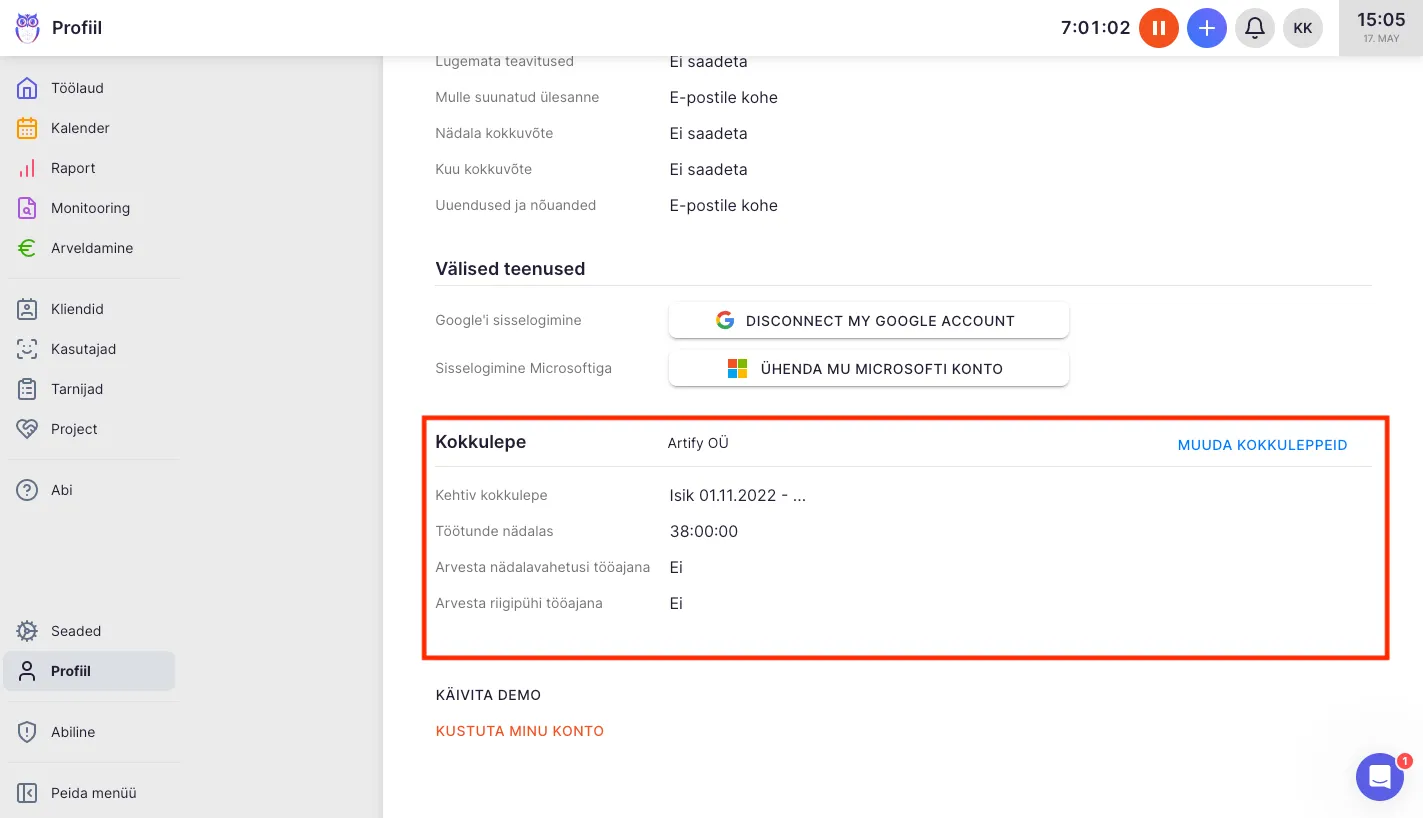The image size is (1423, 818).
Task: Click the blue plus add button
Action: [1206, 28]
